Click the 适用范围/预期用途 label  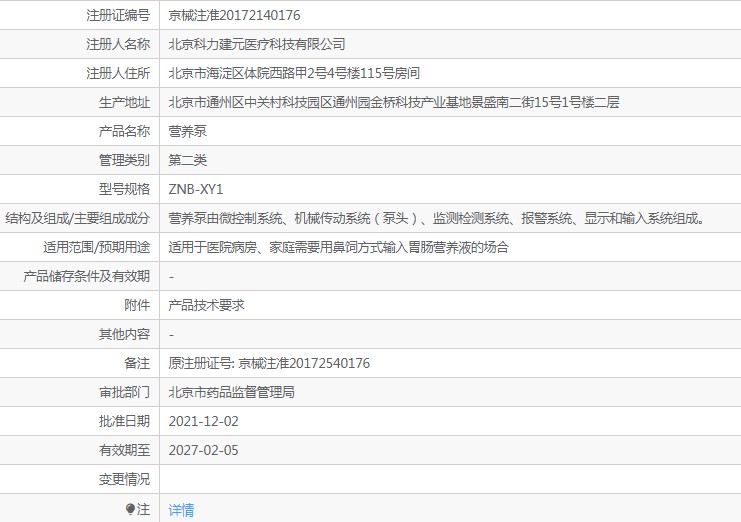[x=96, y=247]
